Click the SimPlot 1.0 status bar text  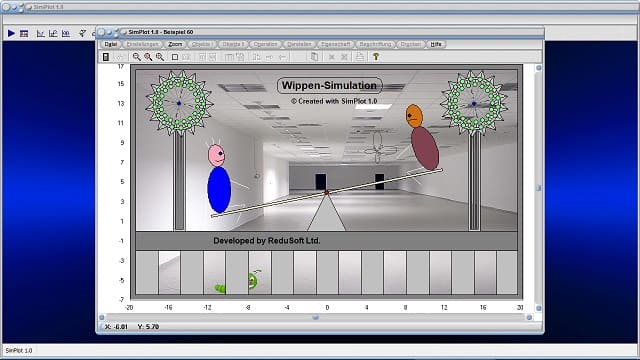19,351
